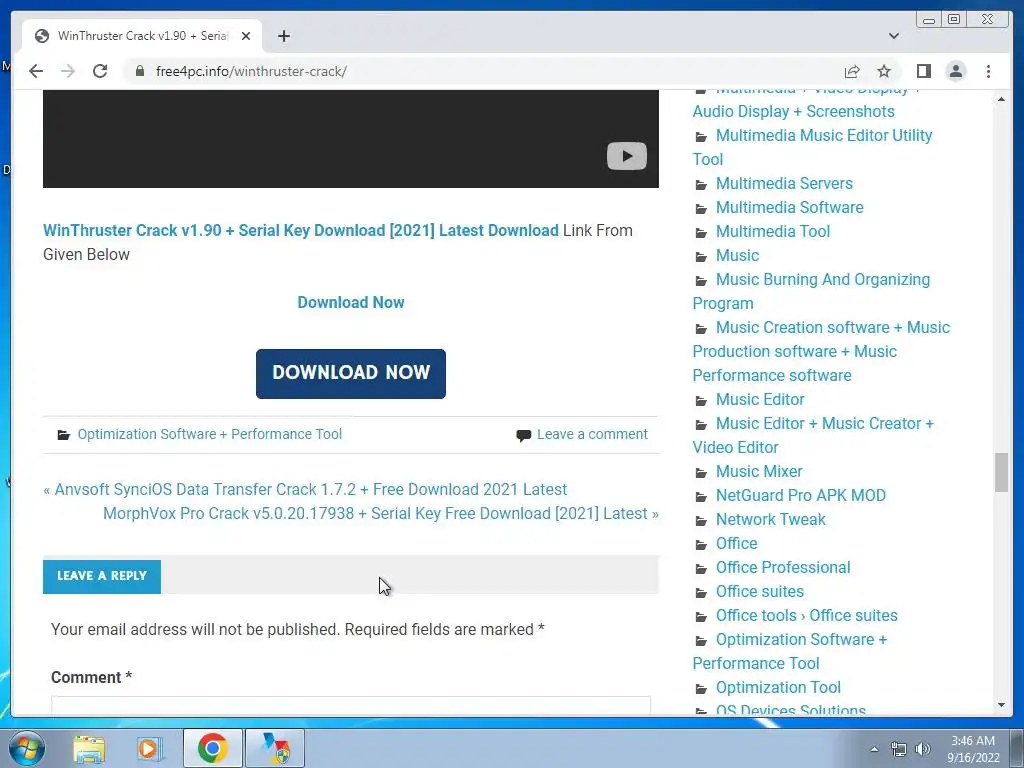Share this page icon

click(x=852, y=71)
